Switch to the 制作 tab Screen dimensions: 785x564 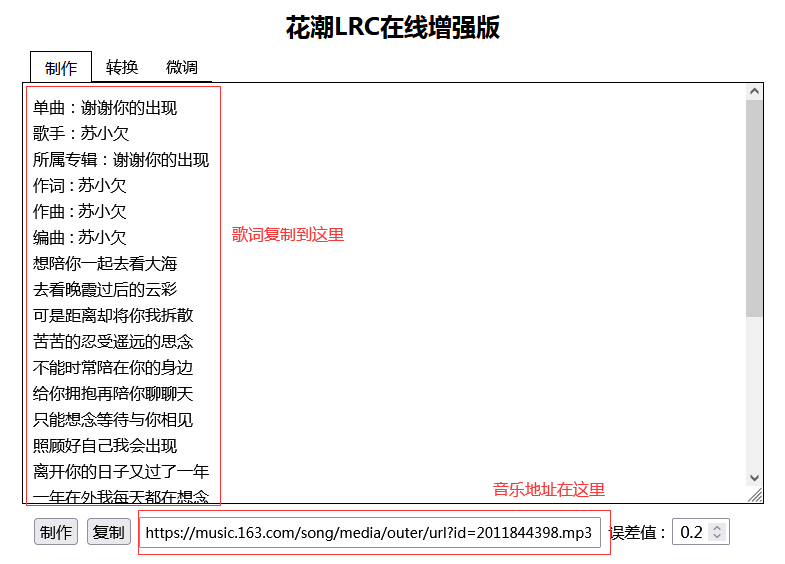(61, 67)
